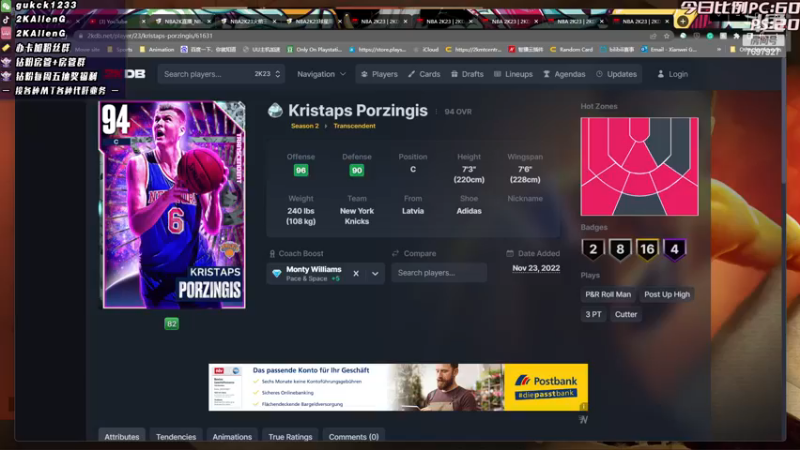Viewport: 800px width, 450px height.
Task: Click the green Grammarly extension icon
Action: coord(710,36)
